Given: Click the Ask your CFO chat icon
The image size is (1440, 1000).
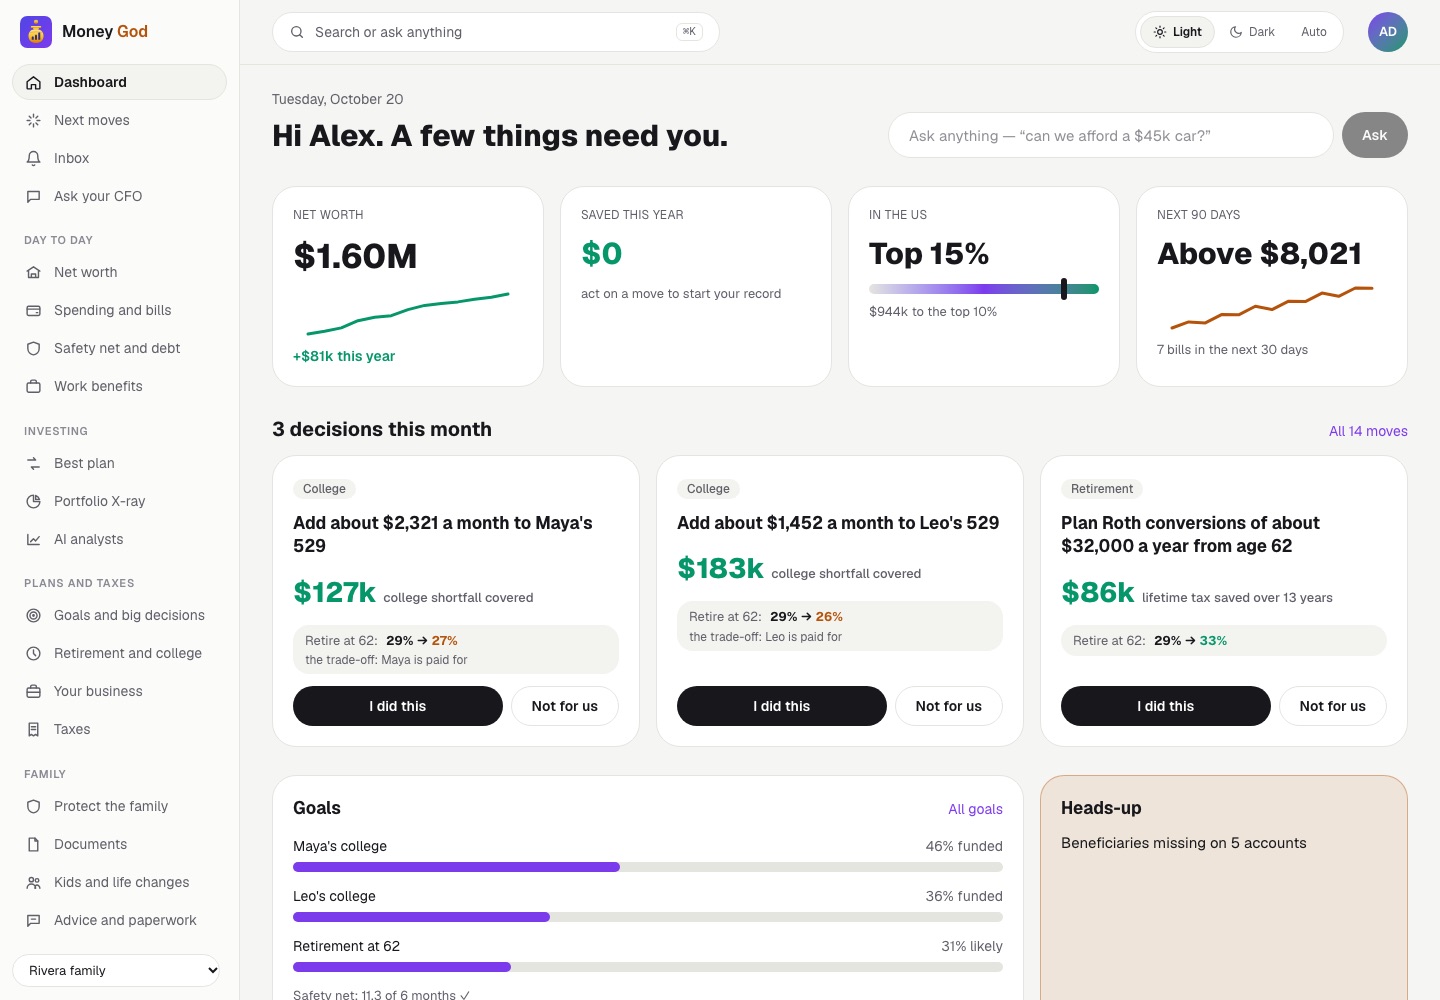Looking at the screenshot, I should tap(33, 197).
